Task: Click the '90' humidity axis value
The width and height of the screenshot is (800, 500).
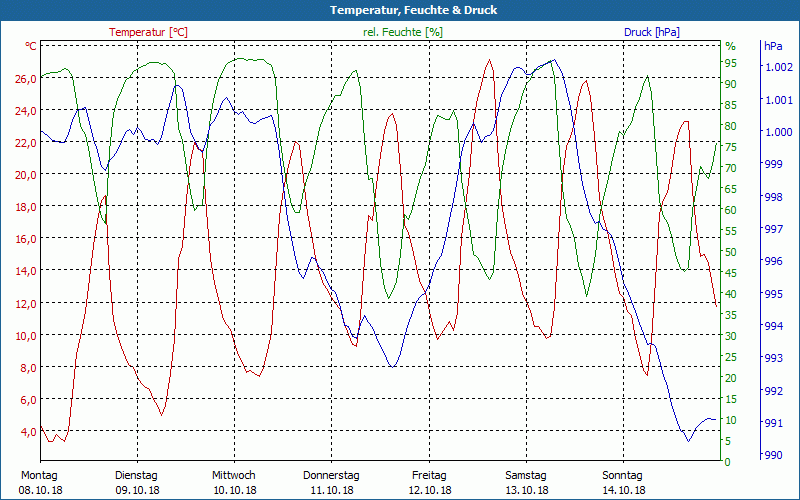Action: pos(731,84)
